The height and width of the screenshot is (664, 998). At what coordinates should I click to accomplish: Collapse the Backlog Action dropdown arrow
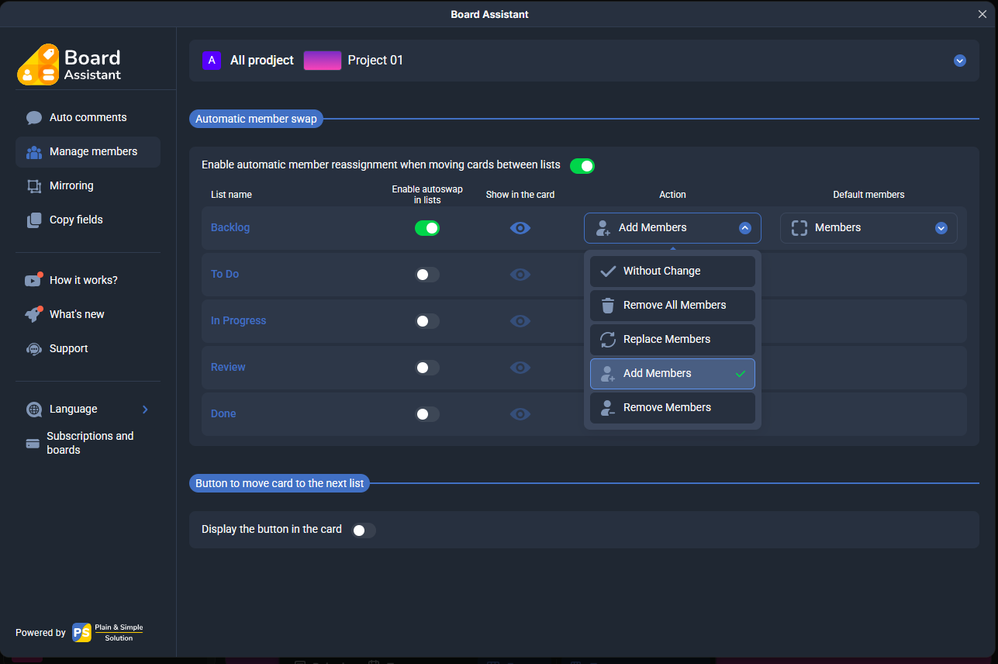[745, 228]
